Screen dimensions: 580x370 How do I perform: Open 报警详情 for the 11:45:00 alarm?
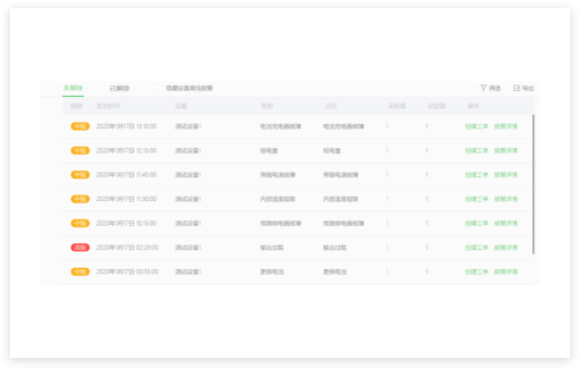(506, 175)
